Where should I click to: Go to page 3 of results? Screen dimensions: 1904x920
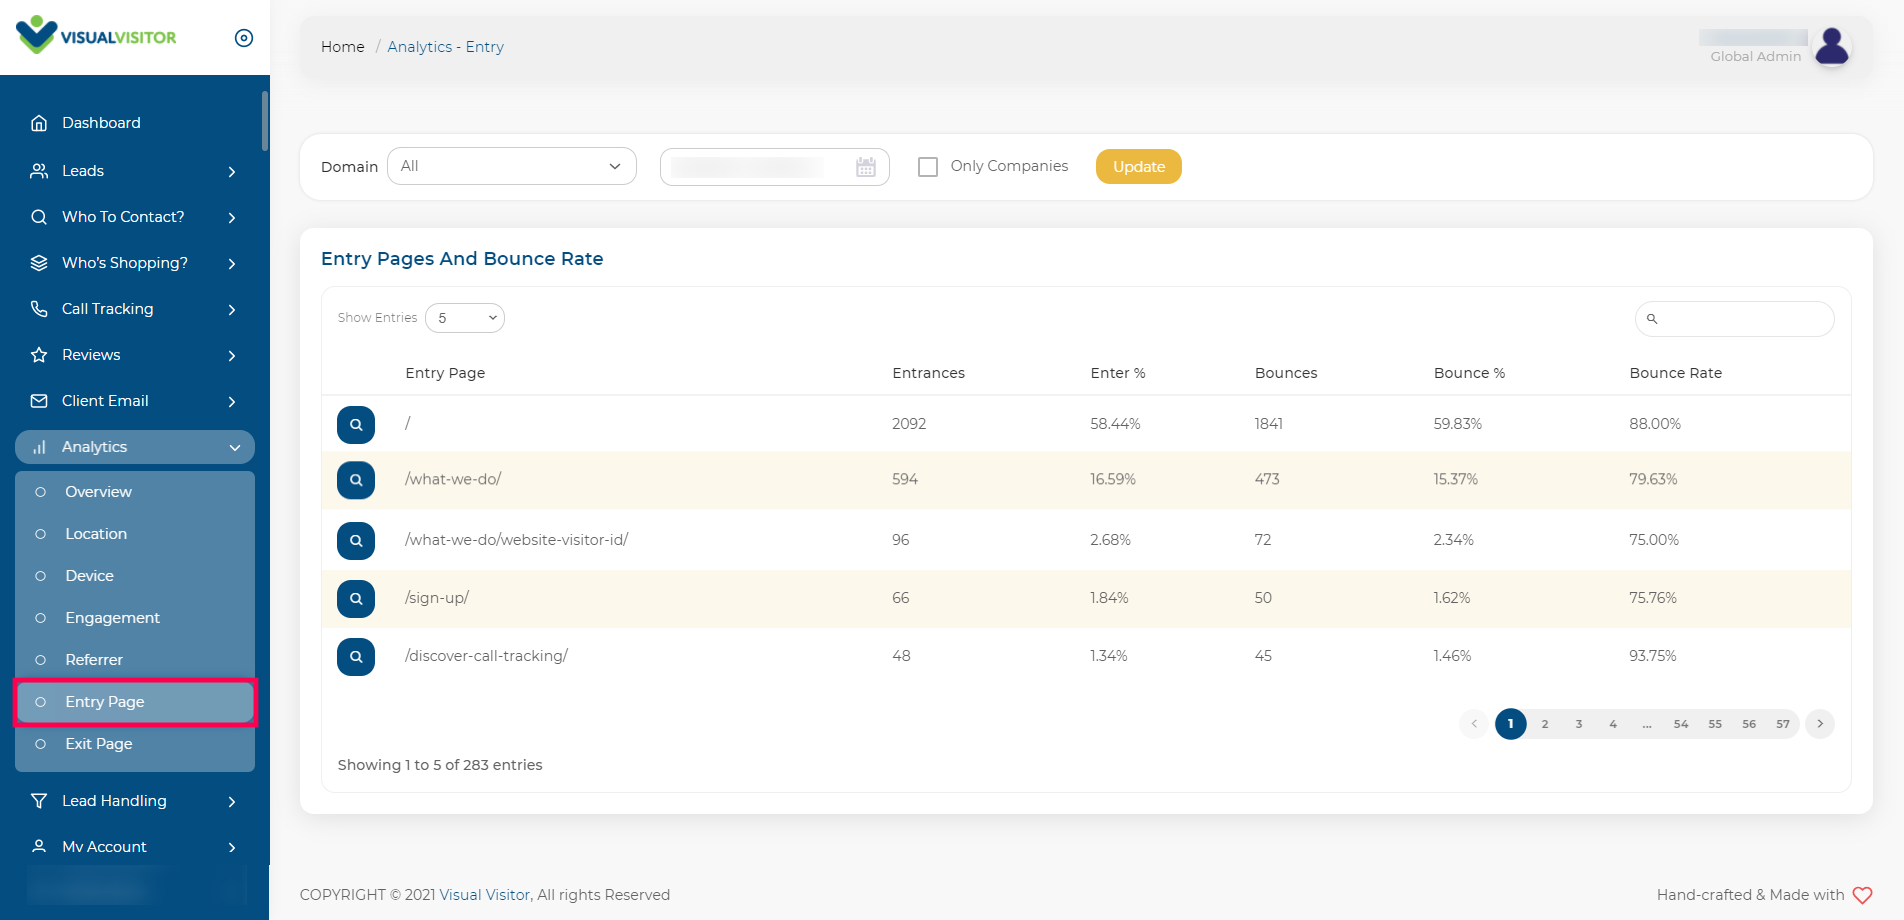point(1579,724)
